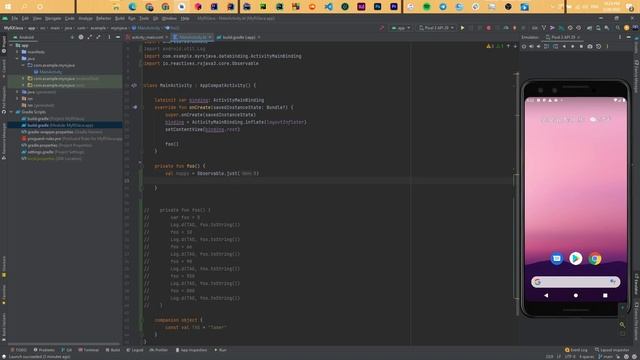640x360 pixels.
Task: Open Visual Studio Code from Windows taskbar
Action: pos(328,7)
